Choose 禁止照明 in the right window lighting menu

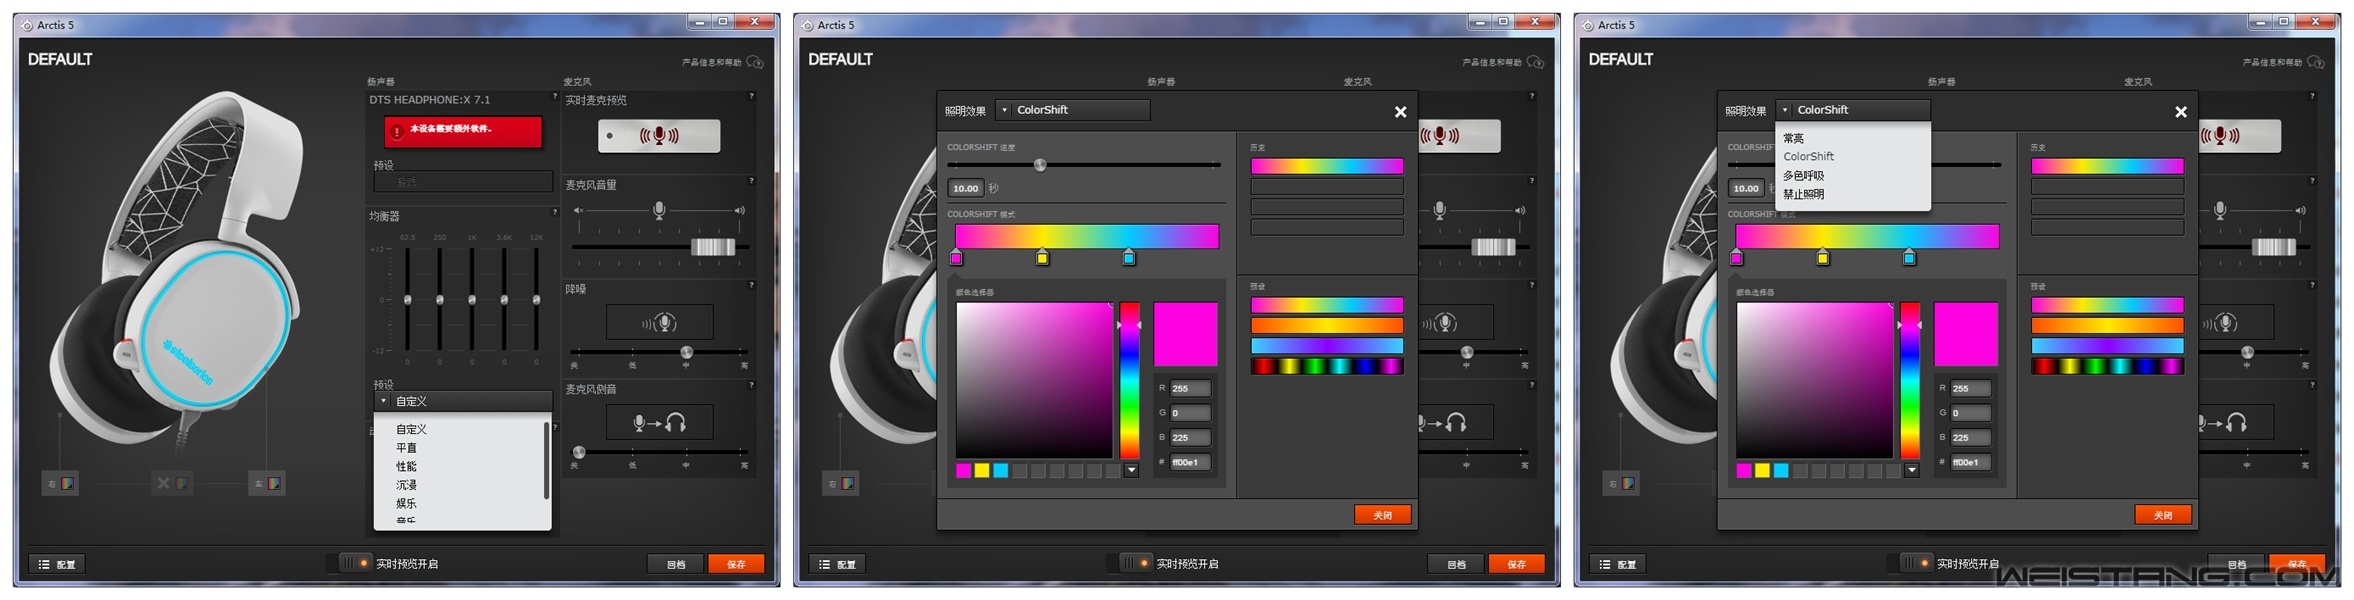[x=1803, y=194]
